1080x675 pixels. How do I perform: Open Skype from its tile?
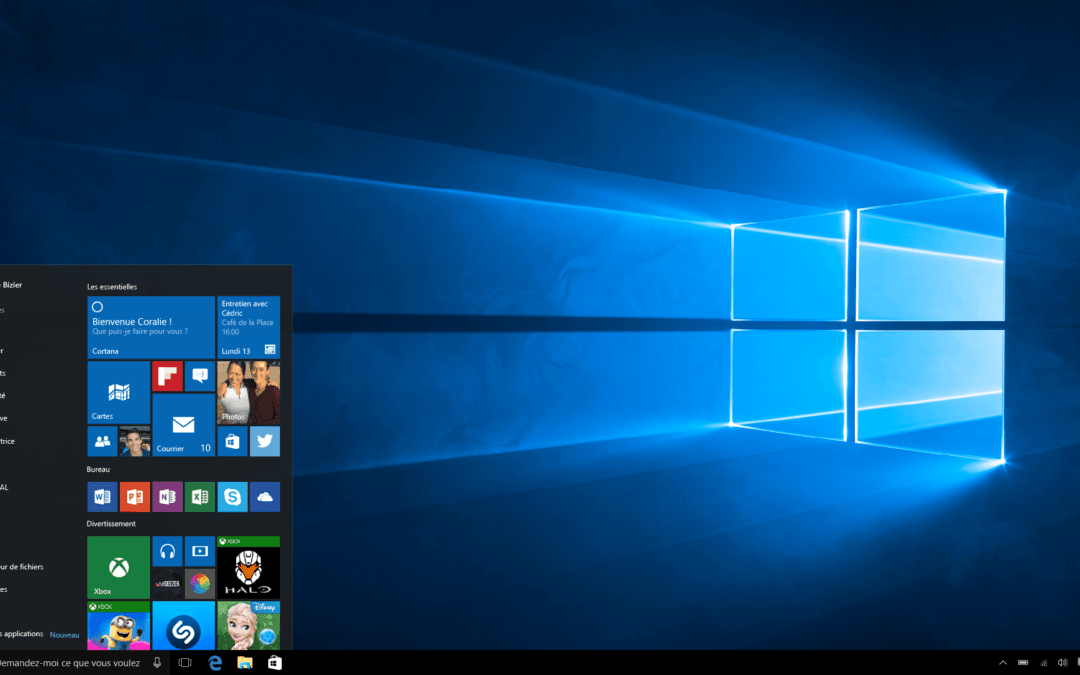[232, 496]
